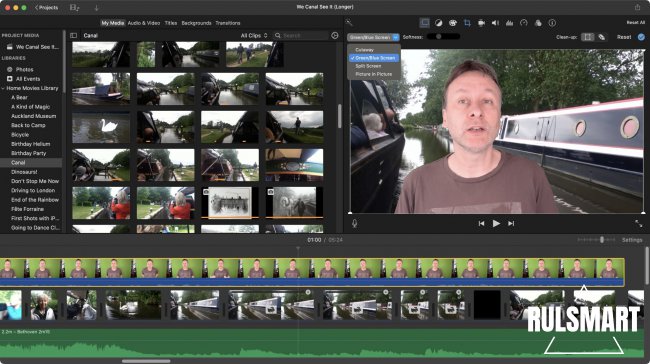Click the Import Media down-arrow icon
Viewport: 650px width, 364px height.
pyautogui.click(x=96, y=7)
